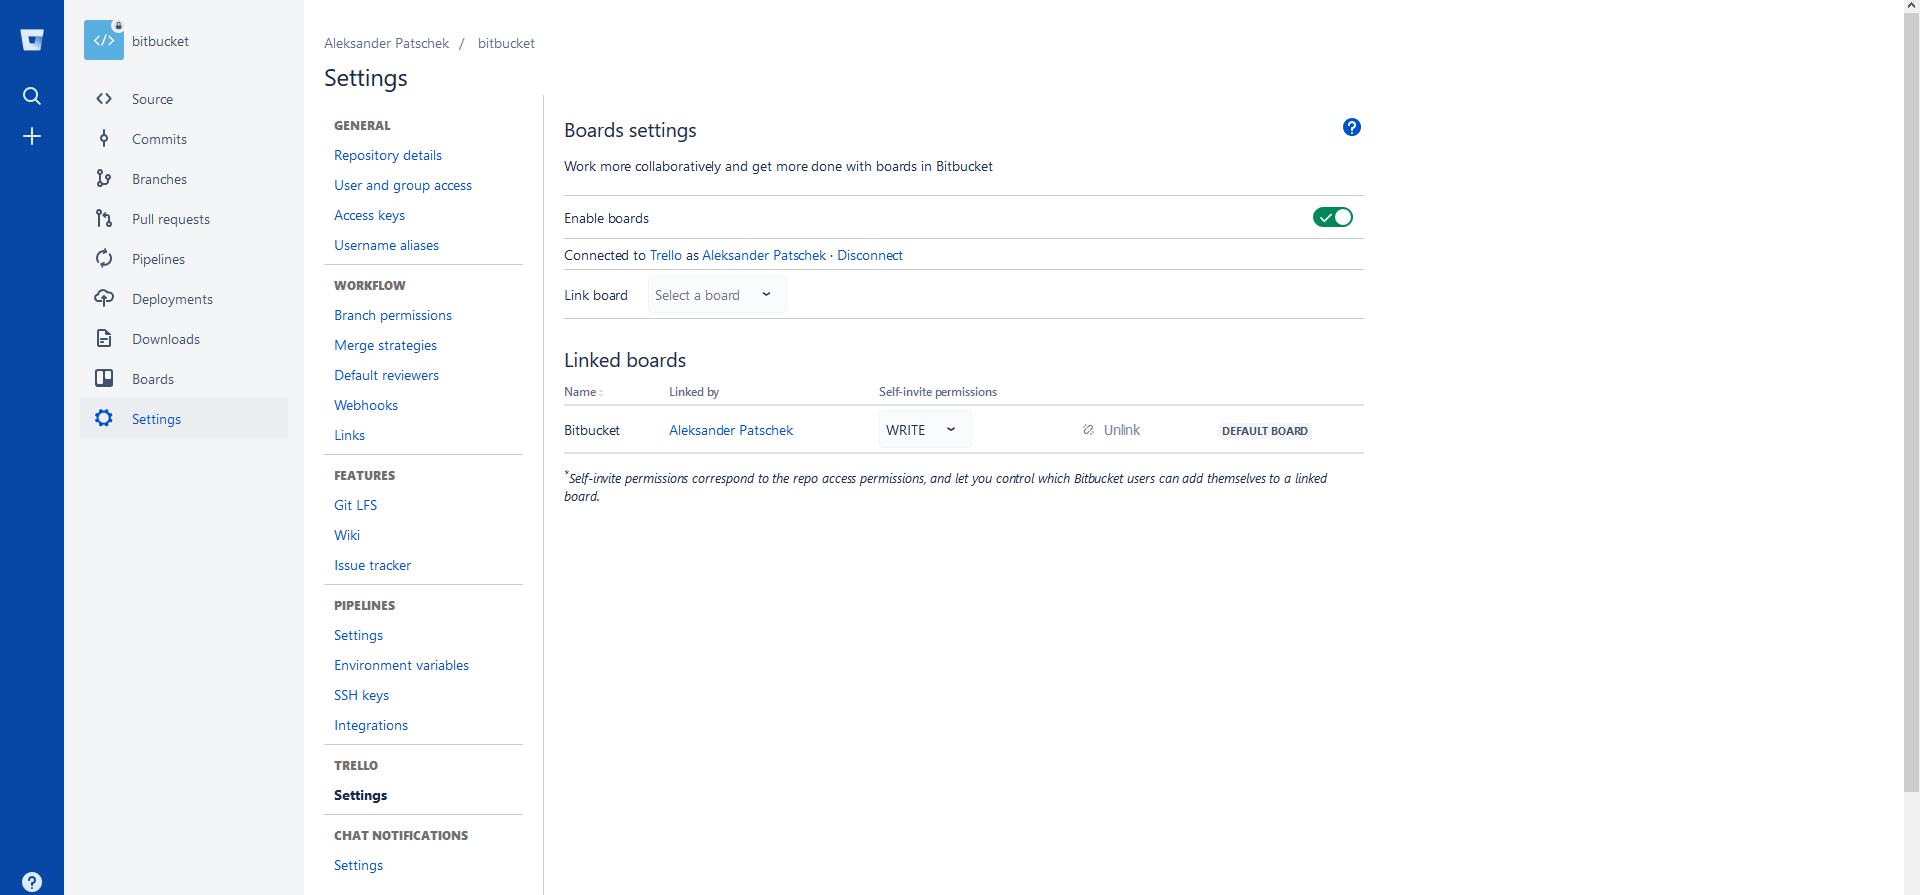Open the WRITE permissions dropdown
Viewport: 1920px width, 895px height.
click(x=924, y=430)
